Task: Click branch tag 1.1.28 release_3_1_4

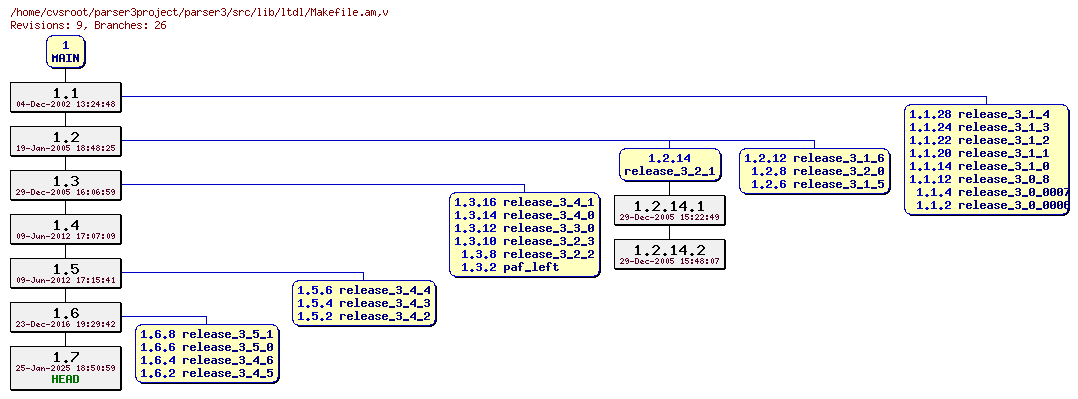Action: click(x=979, y=114)
